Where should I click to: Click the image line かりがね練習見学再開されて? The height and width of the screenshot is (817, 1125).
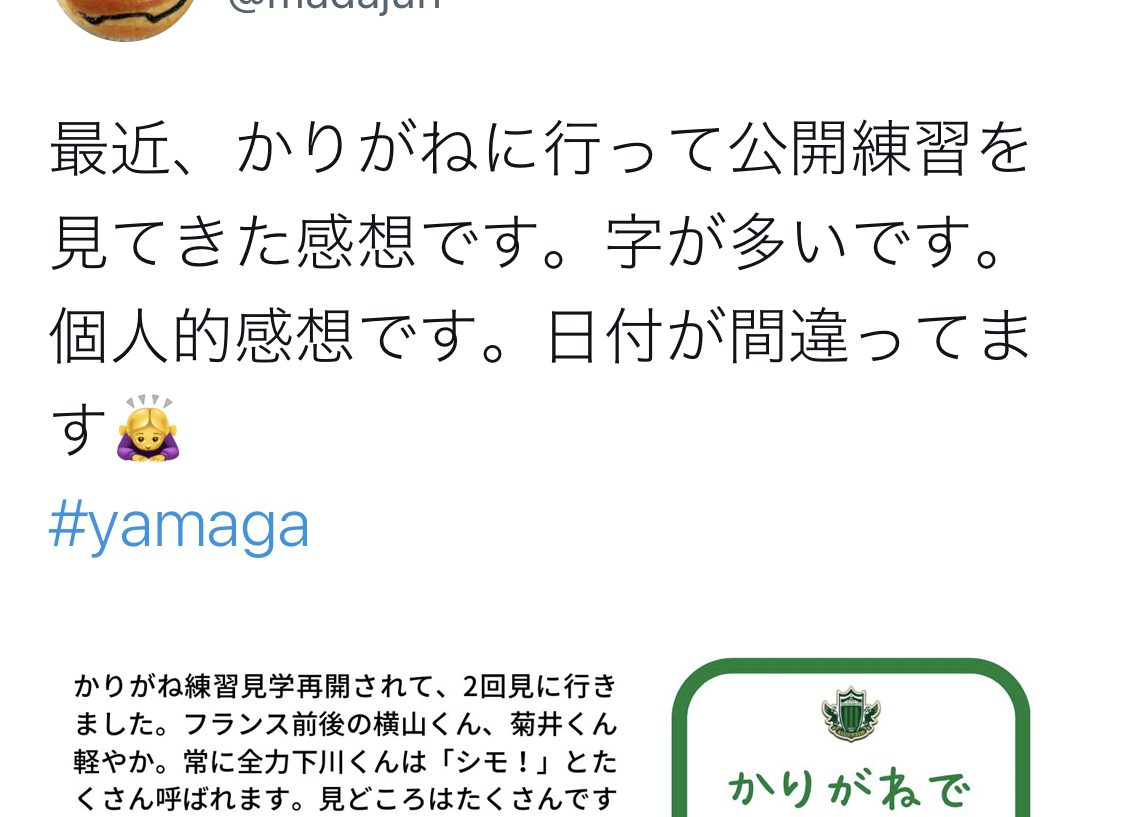point(345,686)
